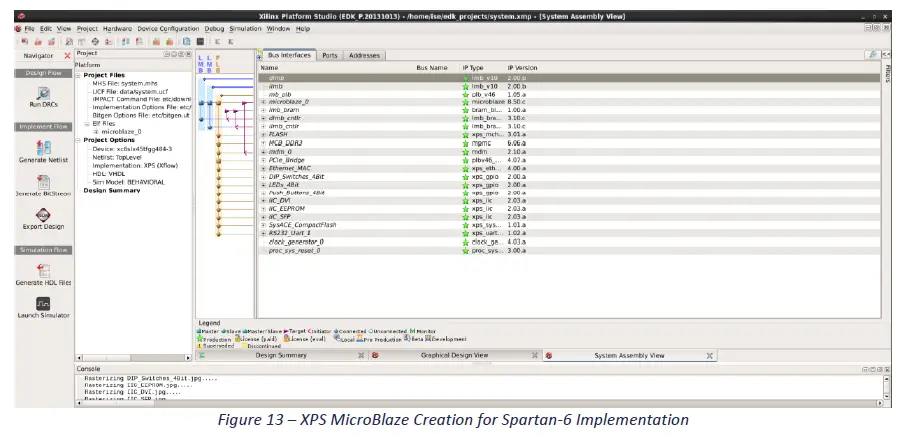This screenshot has width=903, height=444.
Task: Click the green star on the MCB_DDR3 row
Action: 465,143
